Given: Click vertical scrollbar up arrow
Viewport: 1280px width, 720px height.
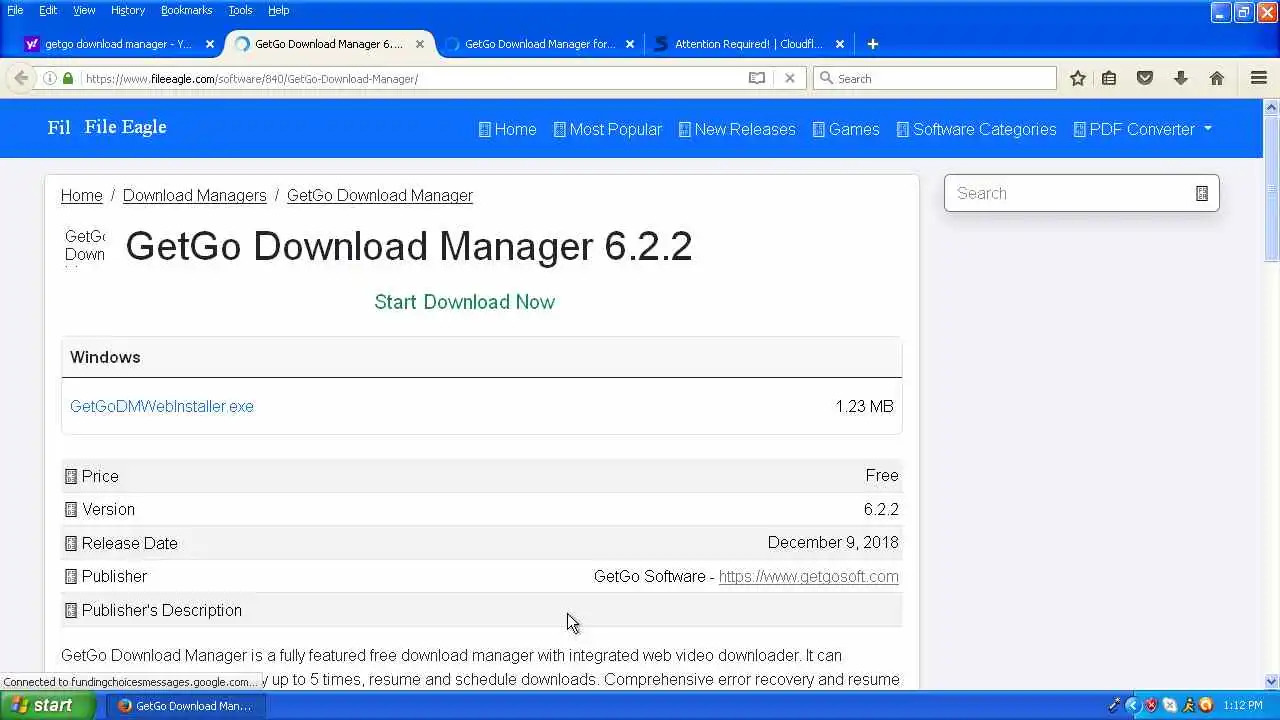Looking at the screenshot, I should [x=1271, y=106].
